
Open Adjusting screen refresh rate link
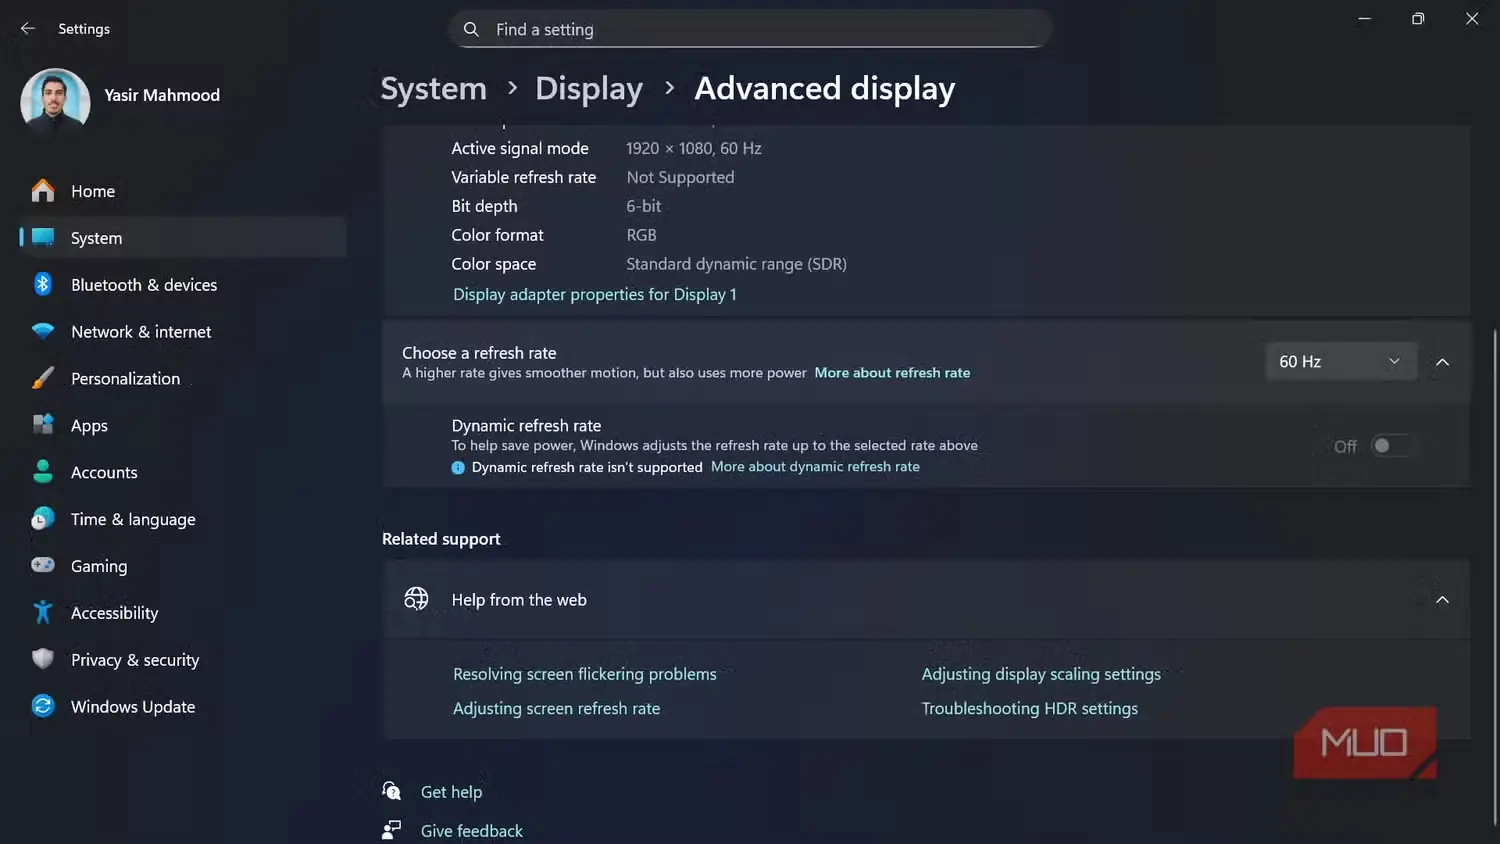click(x=556, y=708)
